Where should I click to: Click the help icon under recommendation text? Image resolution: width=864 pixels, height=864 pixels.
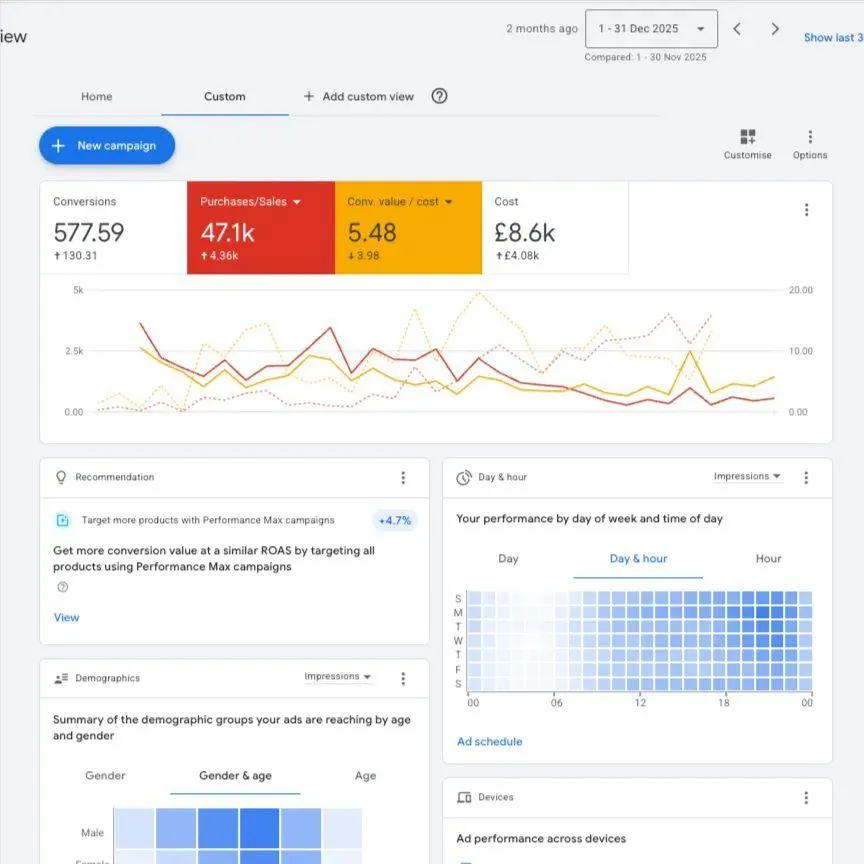63,587
